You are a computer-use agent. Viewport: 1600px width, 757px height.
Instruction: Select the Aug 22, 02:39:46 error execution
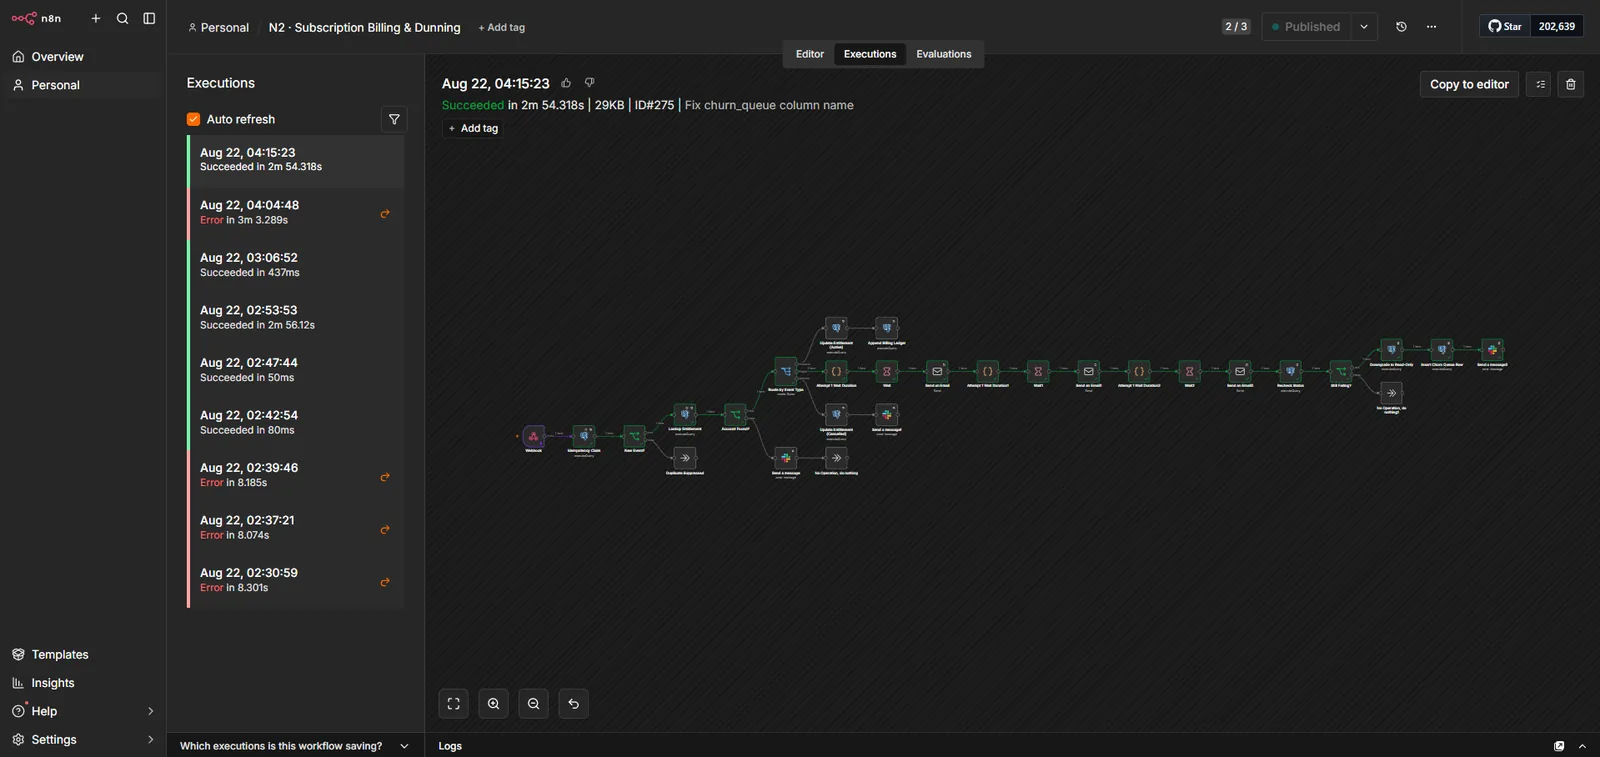(296, 475)
